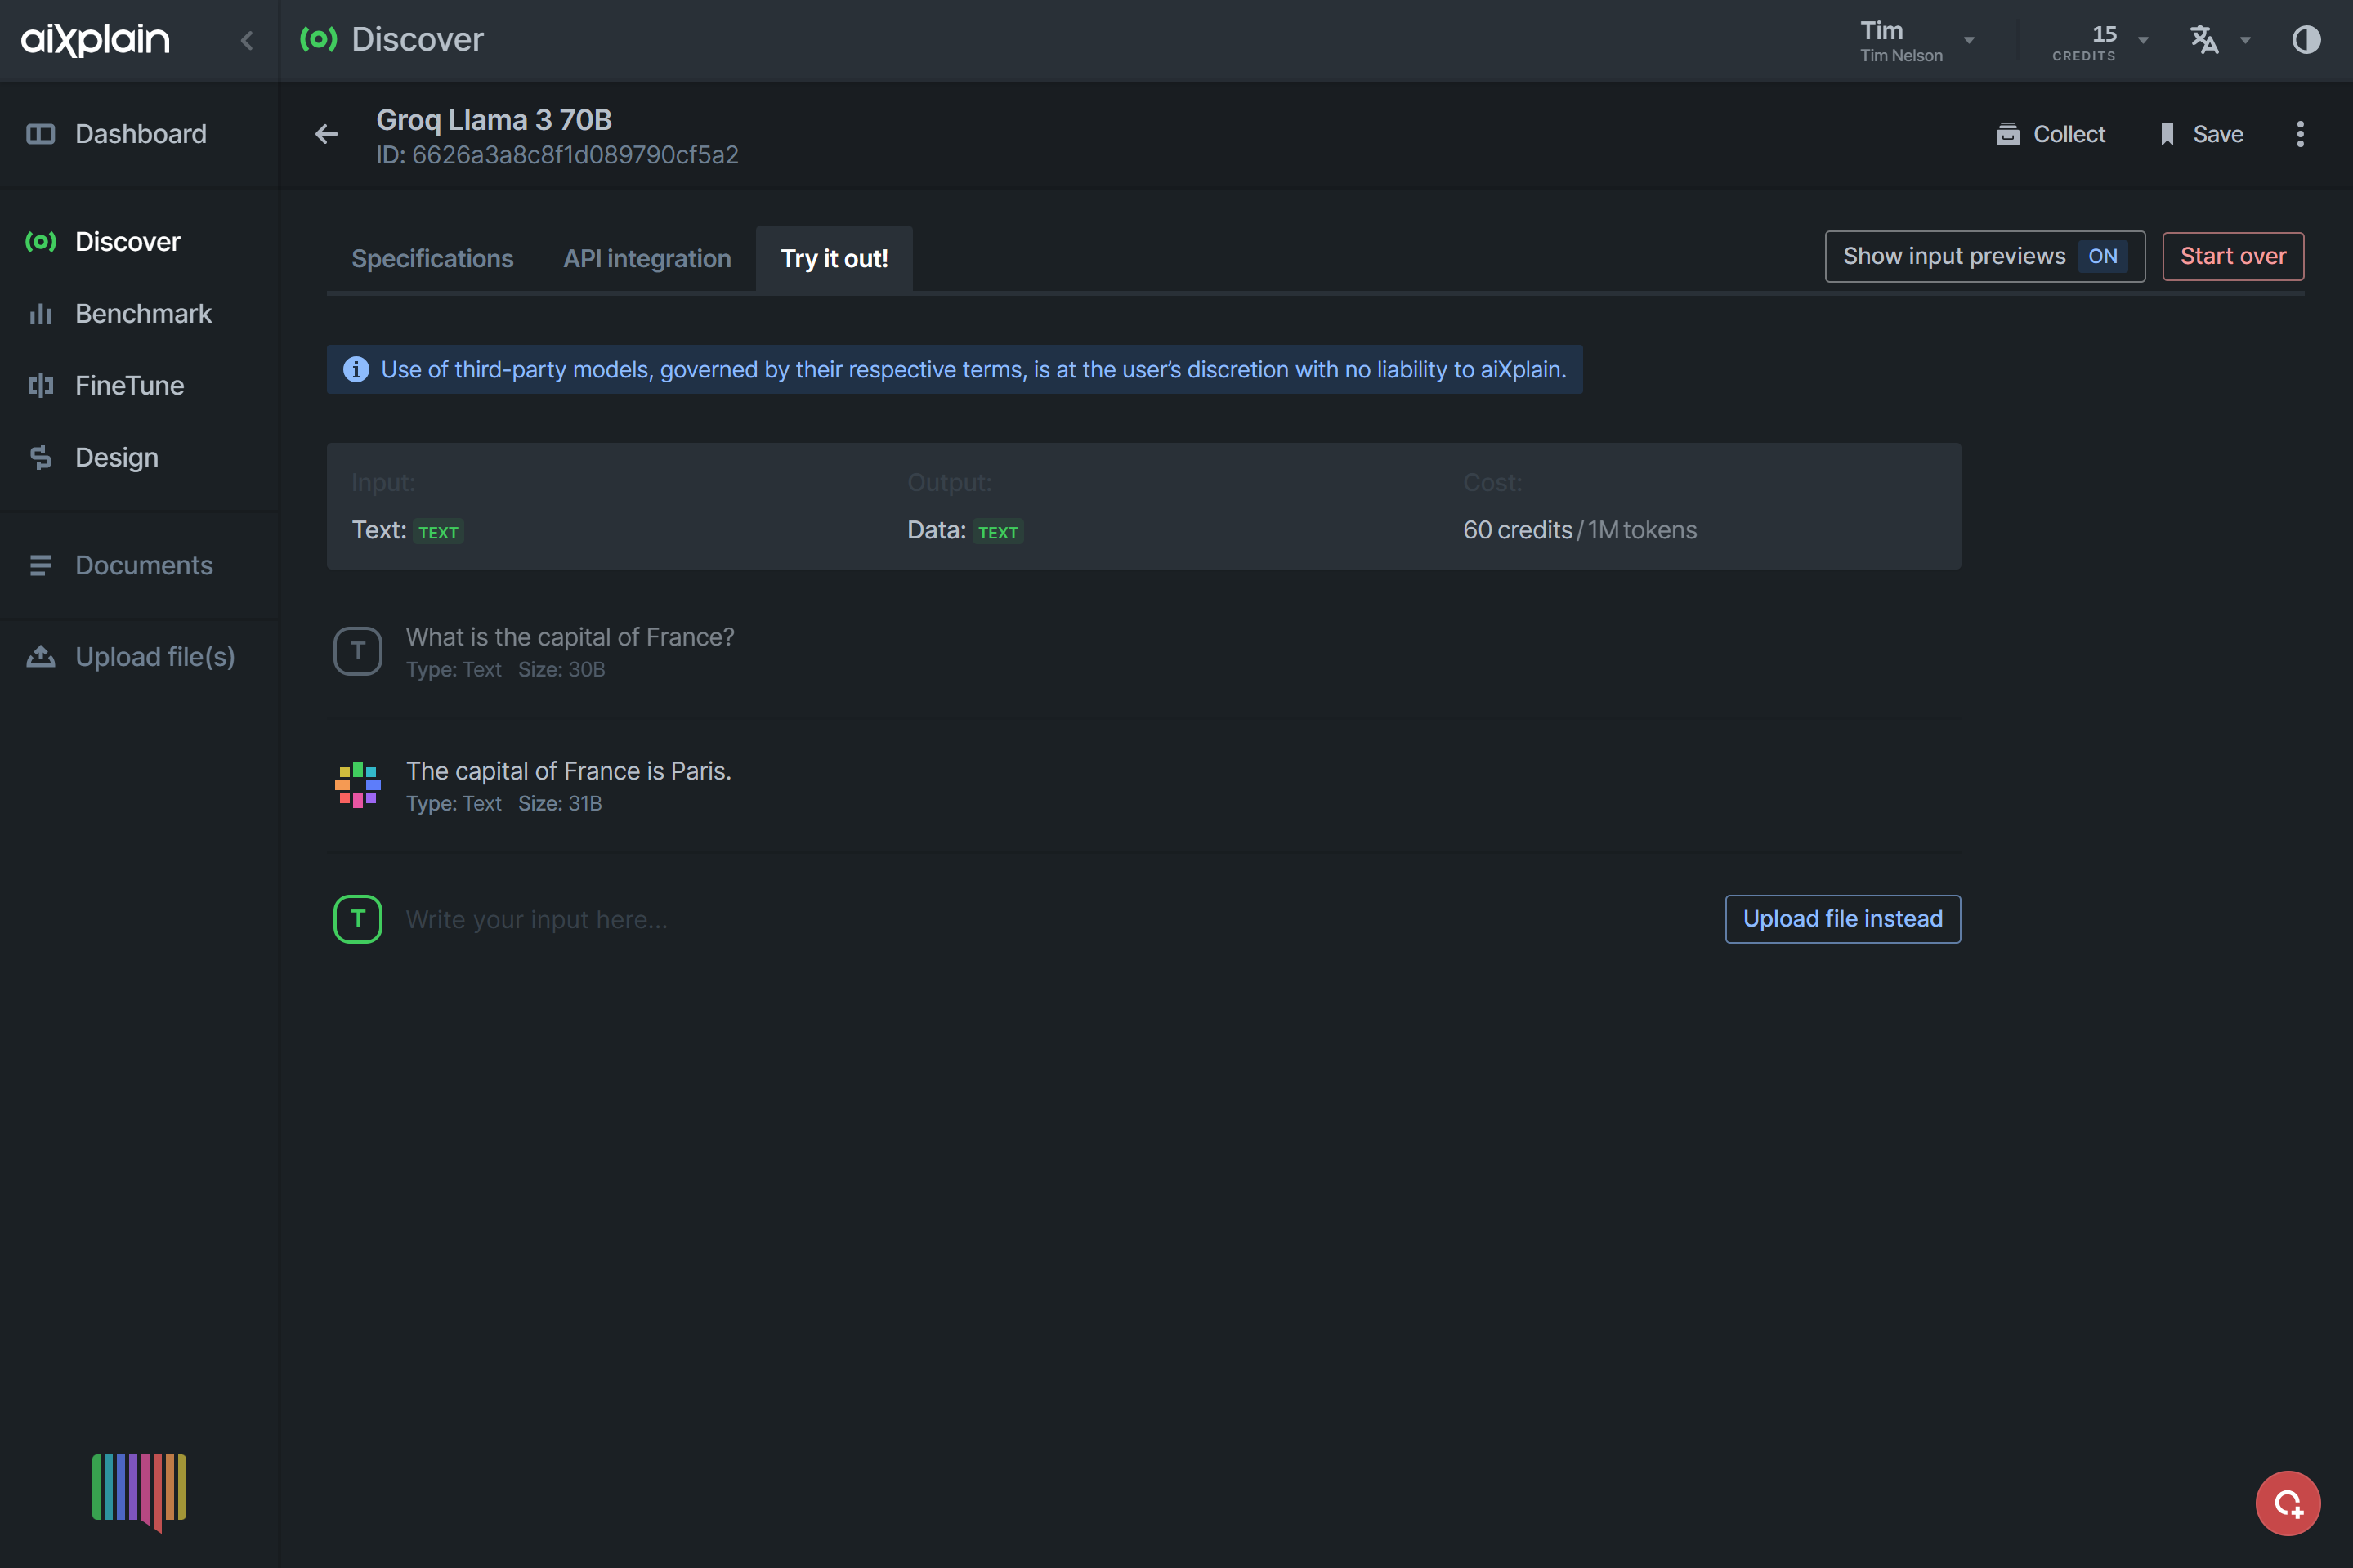
Task: Open the three-dot more options menu
Action: click(x=2299, y=134)
